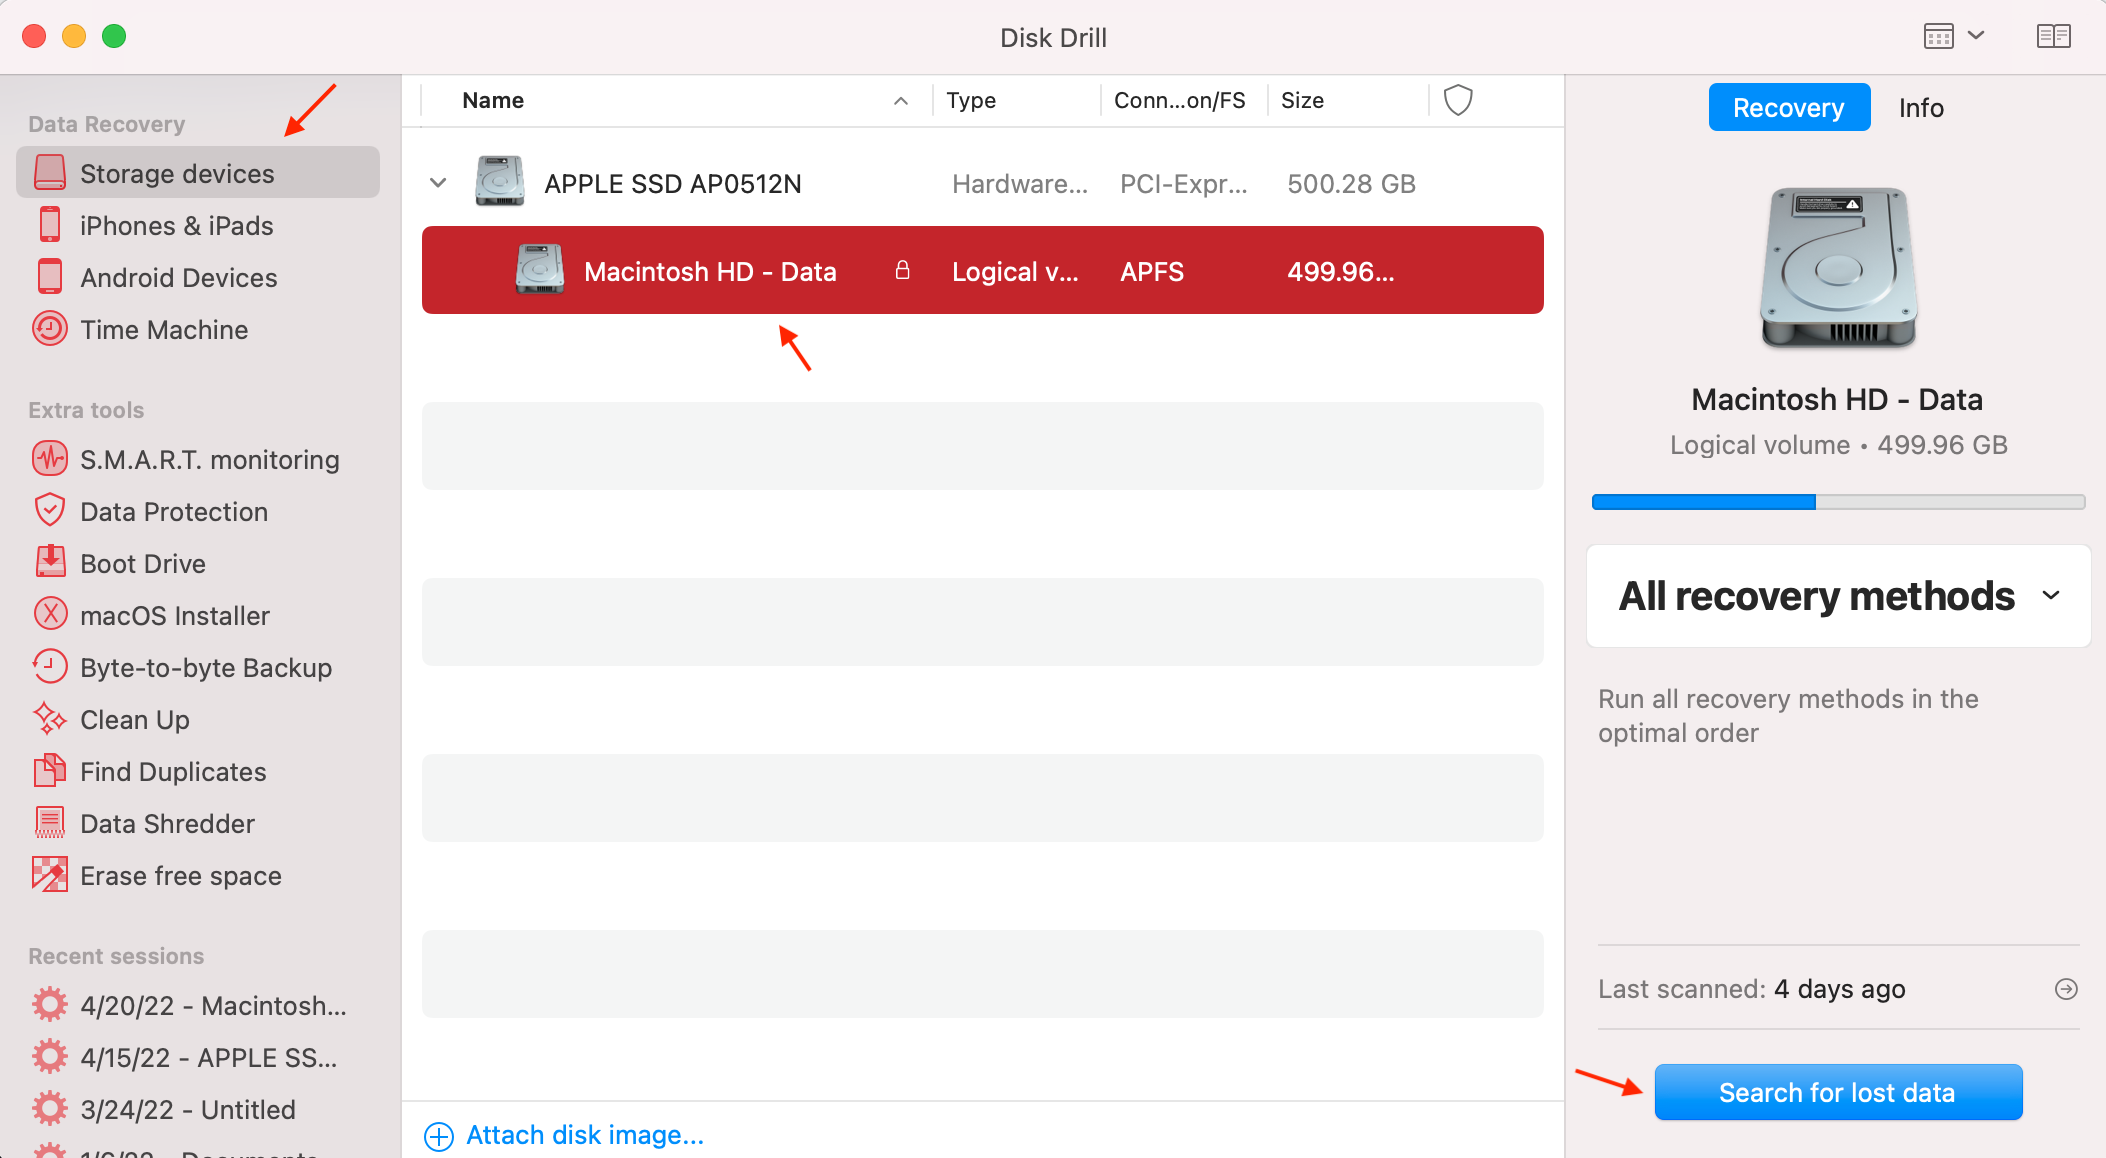Click the storage capacity progress bar
This screenshot has width=2106, height=1158.
tap(1837, 501)
